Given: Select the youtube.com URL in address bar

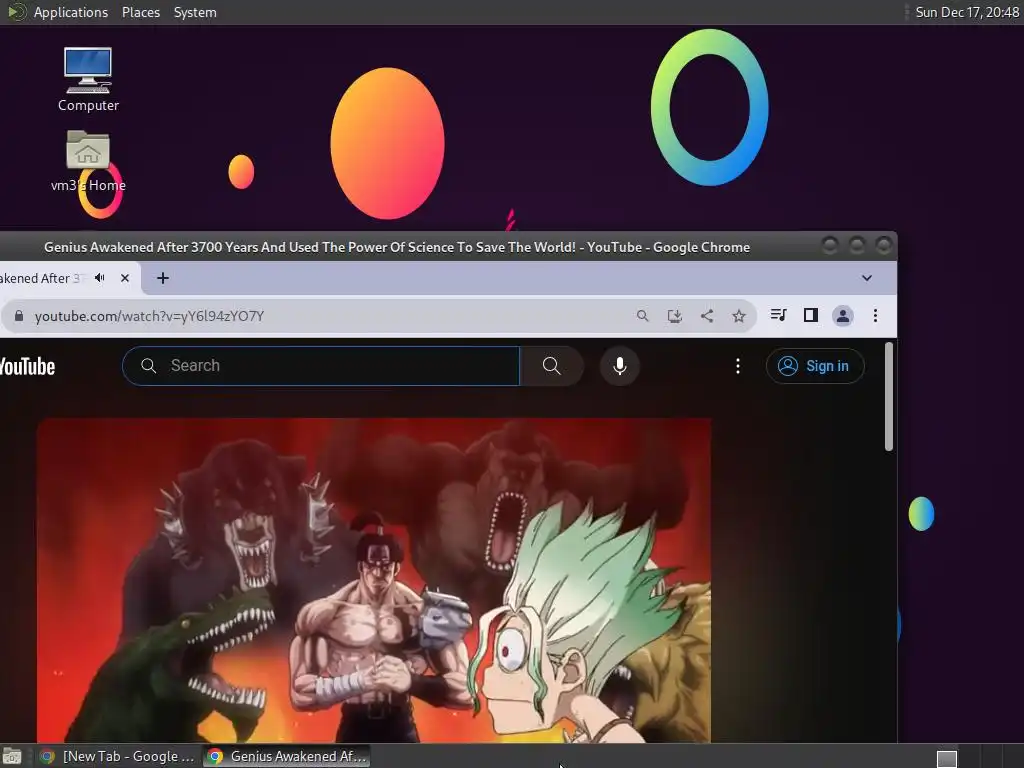Looking at the screenshot, I should tap(150, 316).
